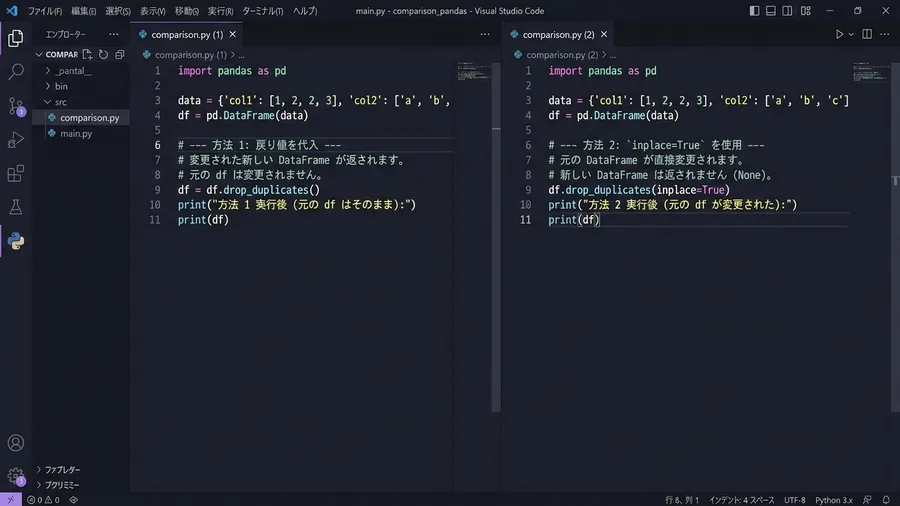Click comparison.py (1) breadcrumb
This screenshot has height=506, width=900.
point(191,55)
